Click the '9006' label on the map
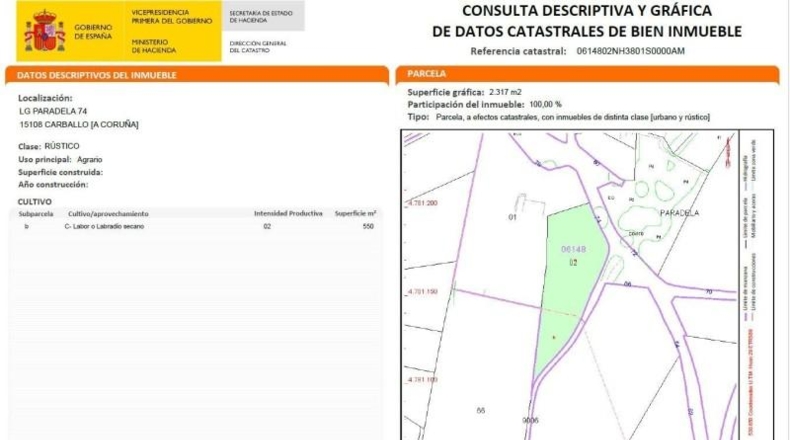Screen dimensions: 790x440 531,420
